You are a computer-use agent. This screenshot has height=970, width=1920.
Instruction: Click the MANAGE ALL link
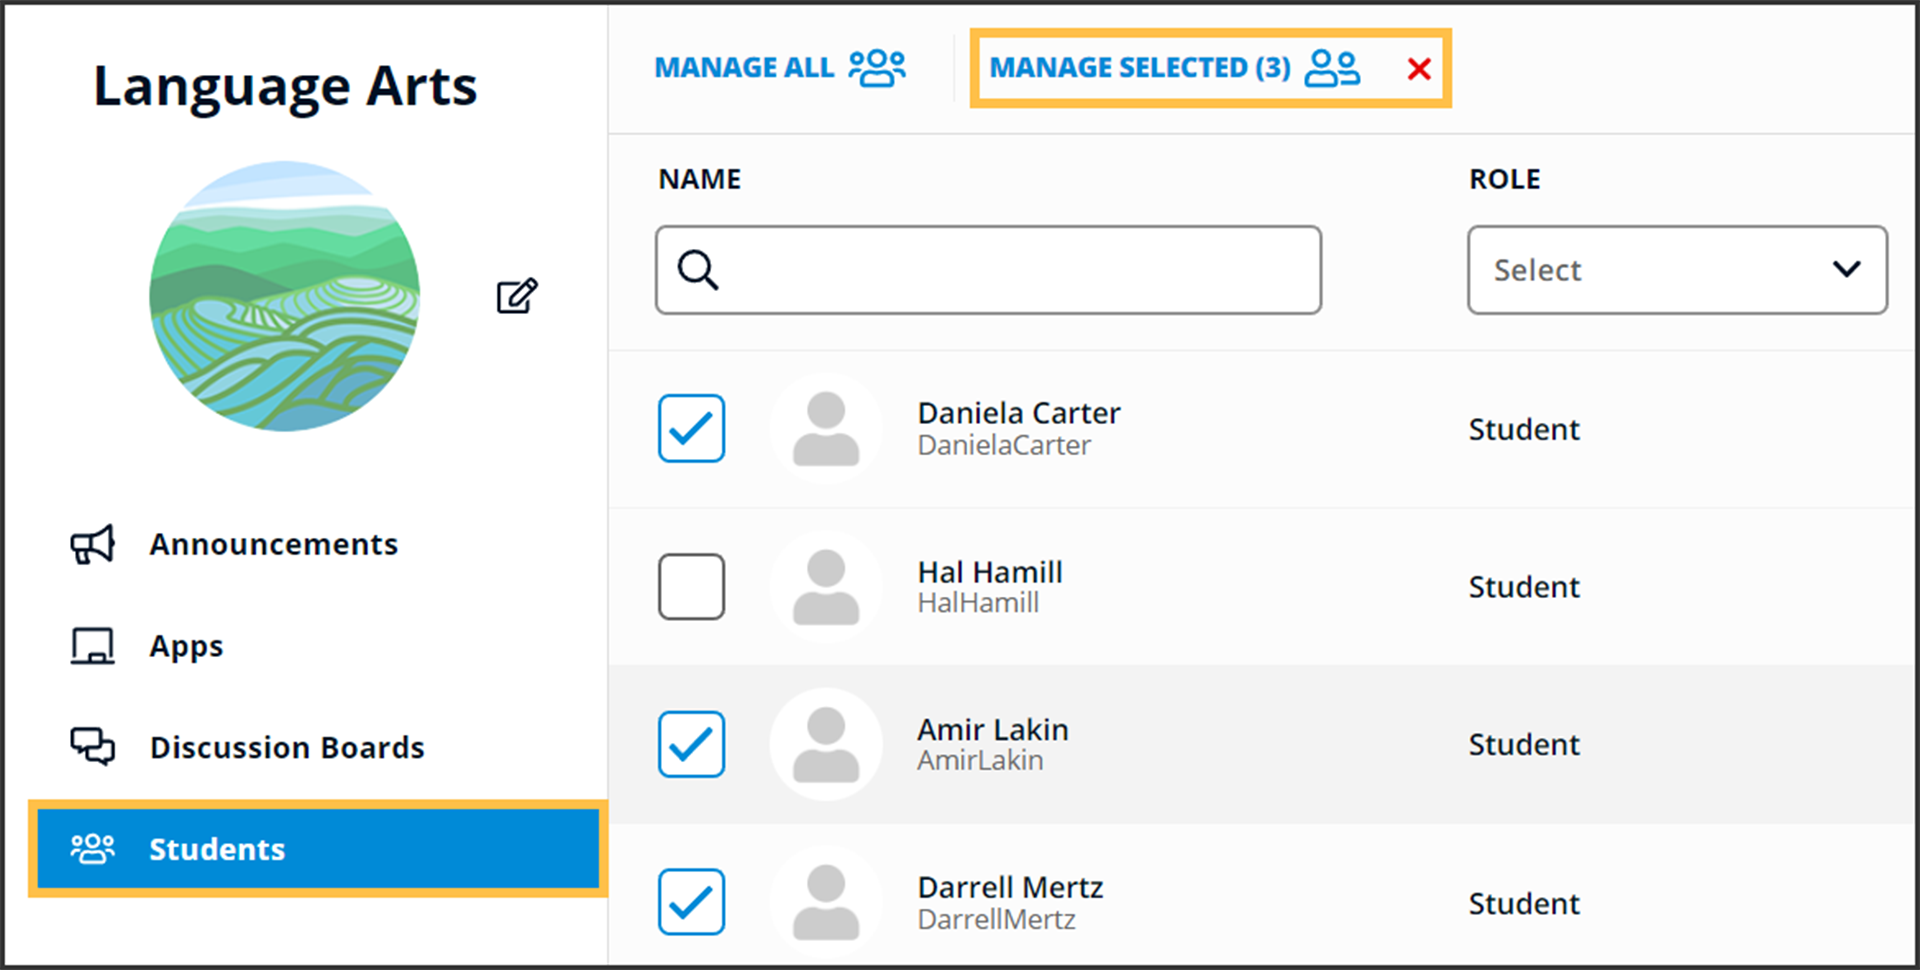tap(744, 68)
